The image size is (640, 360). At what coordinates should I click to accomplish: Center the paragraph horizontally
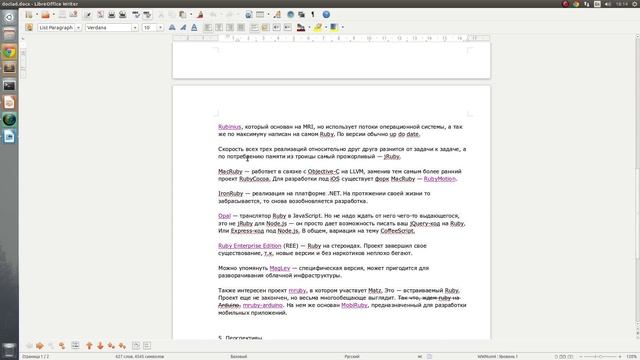[x=219, y=27]
